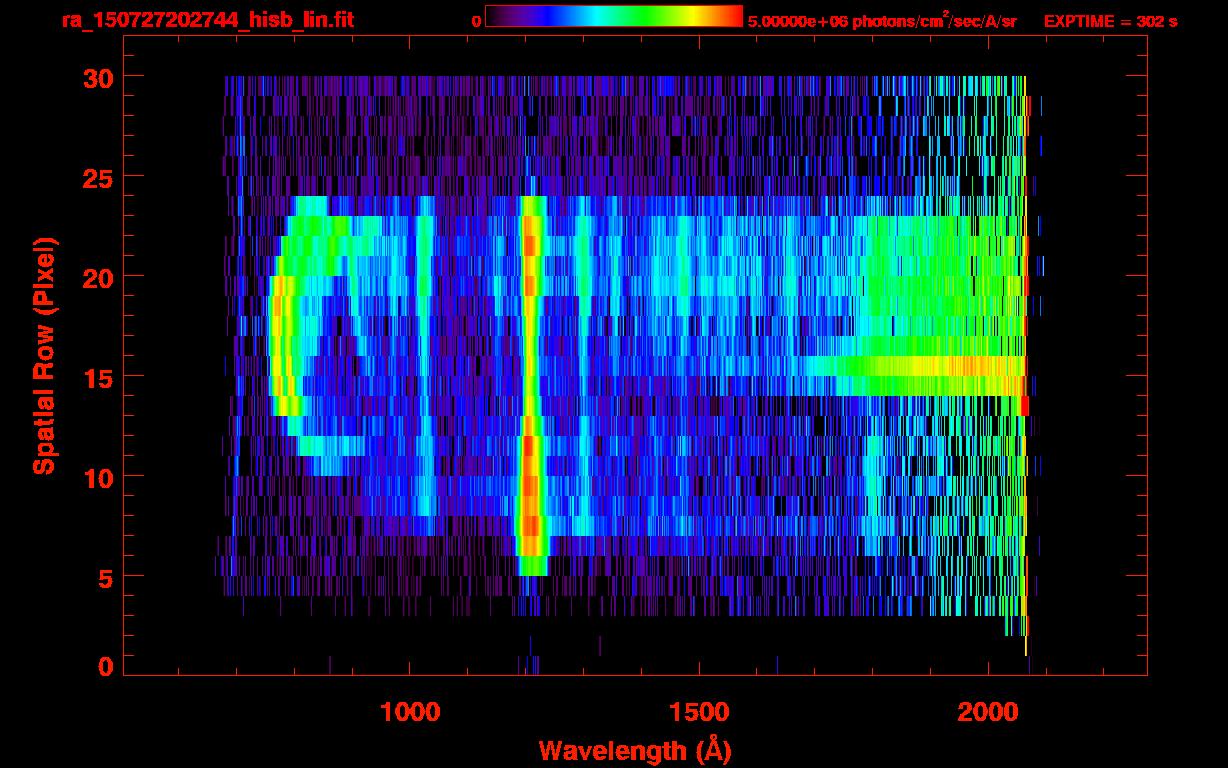Click the bright horizontal streak at row 15

930,367
